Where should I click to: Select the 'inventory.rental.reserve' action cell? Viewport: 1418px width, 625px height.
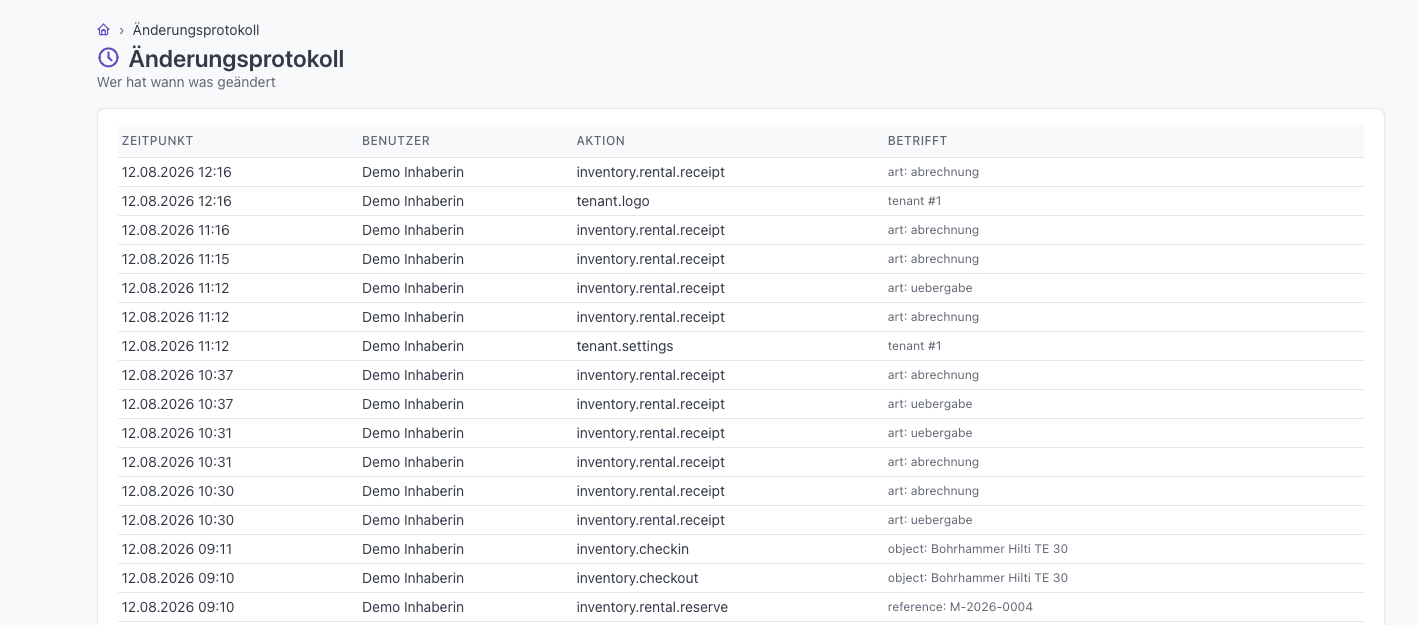coord(652,607)
